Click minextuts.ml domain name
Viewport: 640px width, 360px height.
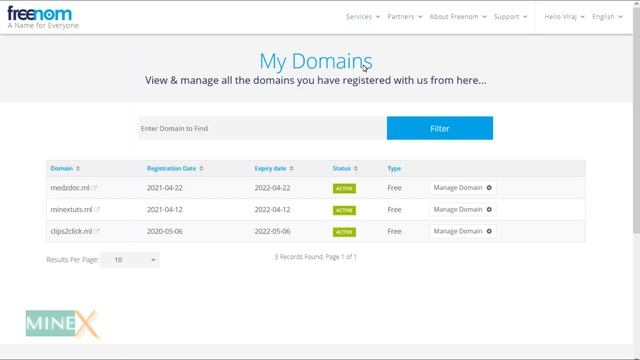point(71,209)
